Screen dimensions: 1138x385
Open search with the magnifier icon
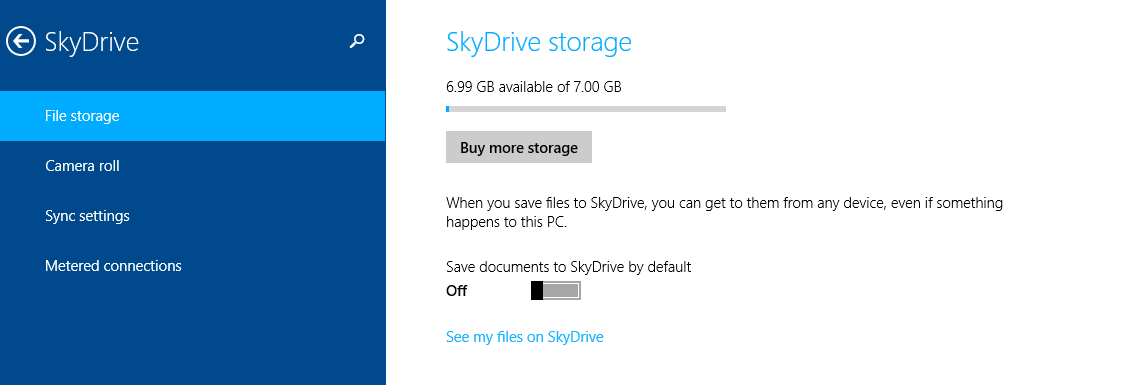[356, 41]
